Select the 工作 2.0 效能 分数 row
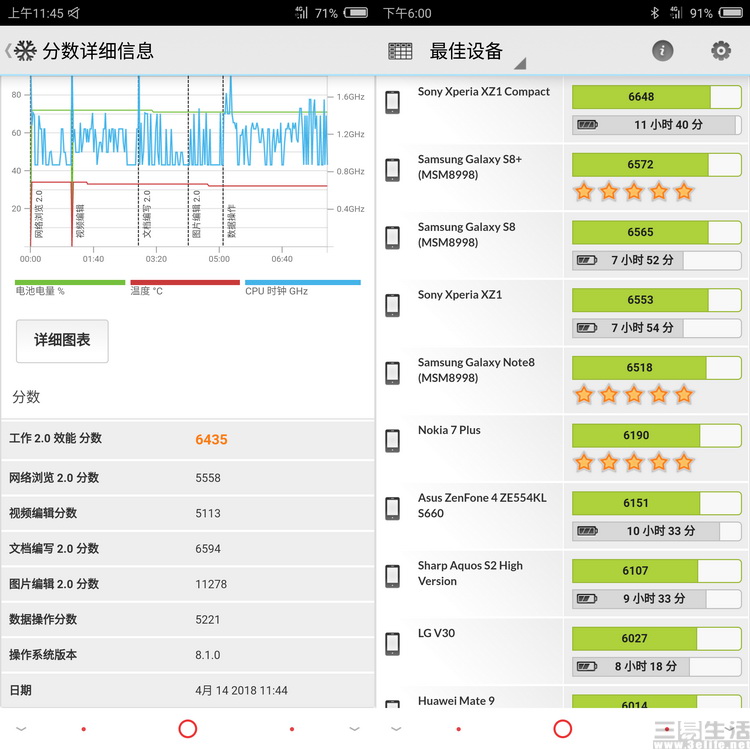 (x=188, y=440)
